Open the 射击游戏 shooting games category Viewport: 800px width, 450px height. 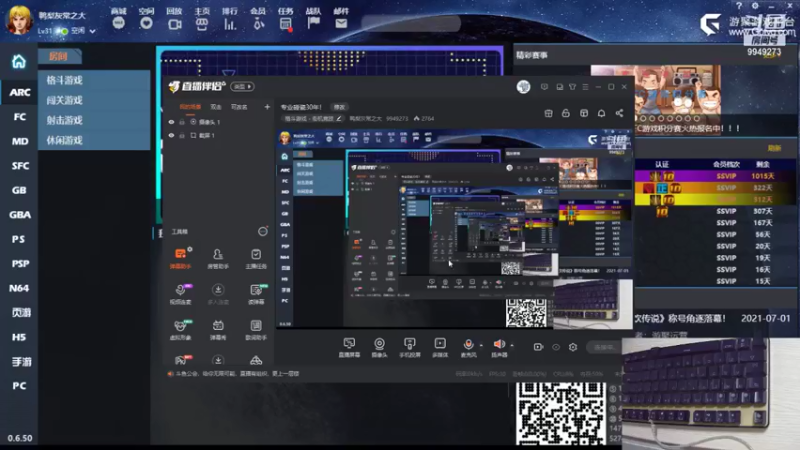pos(94,120)
